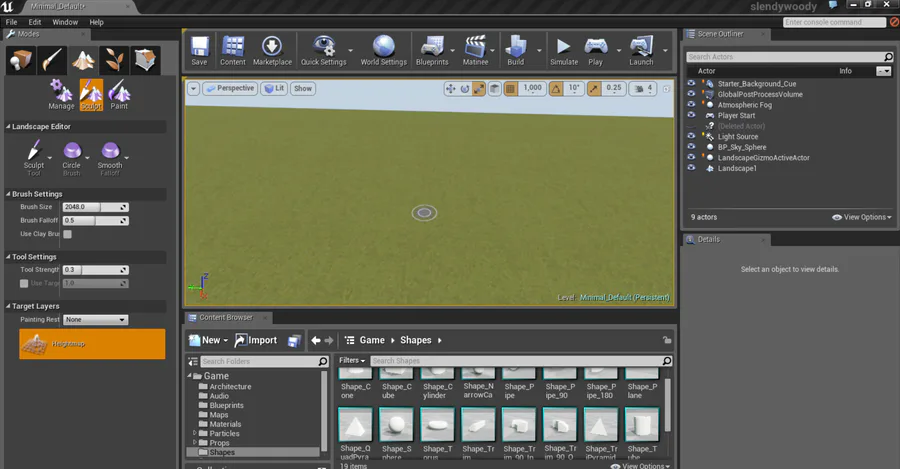
Task: Select the Scene Outliner tab
Action: tap(726, 34)
